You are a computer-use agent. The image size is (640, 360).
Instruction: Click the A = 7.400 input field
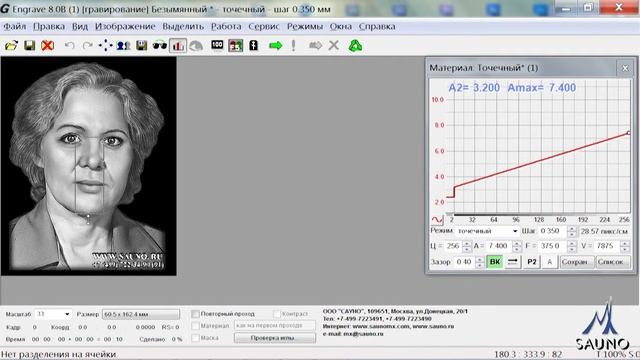(498, 246)
